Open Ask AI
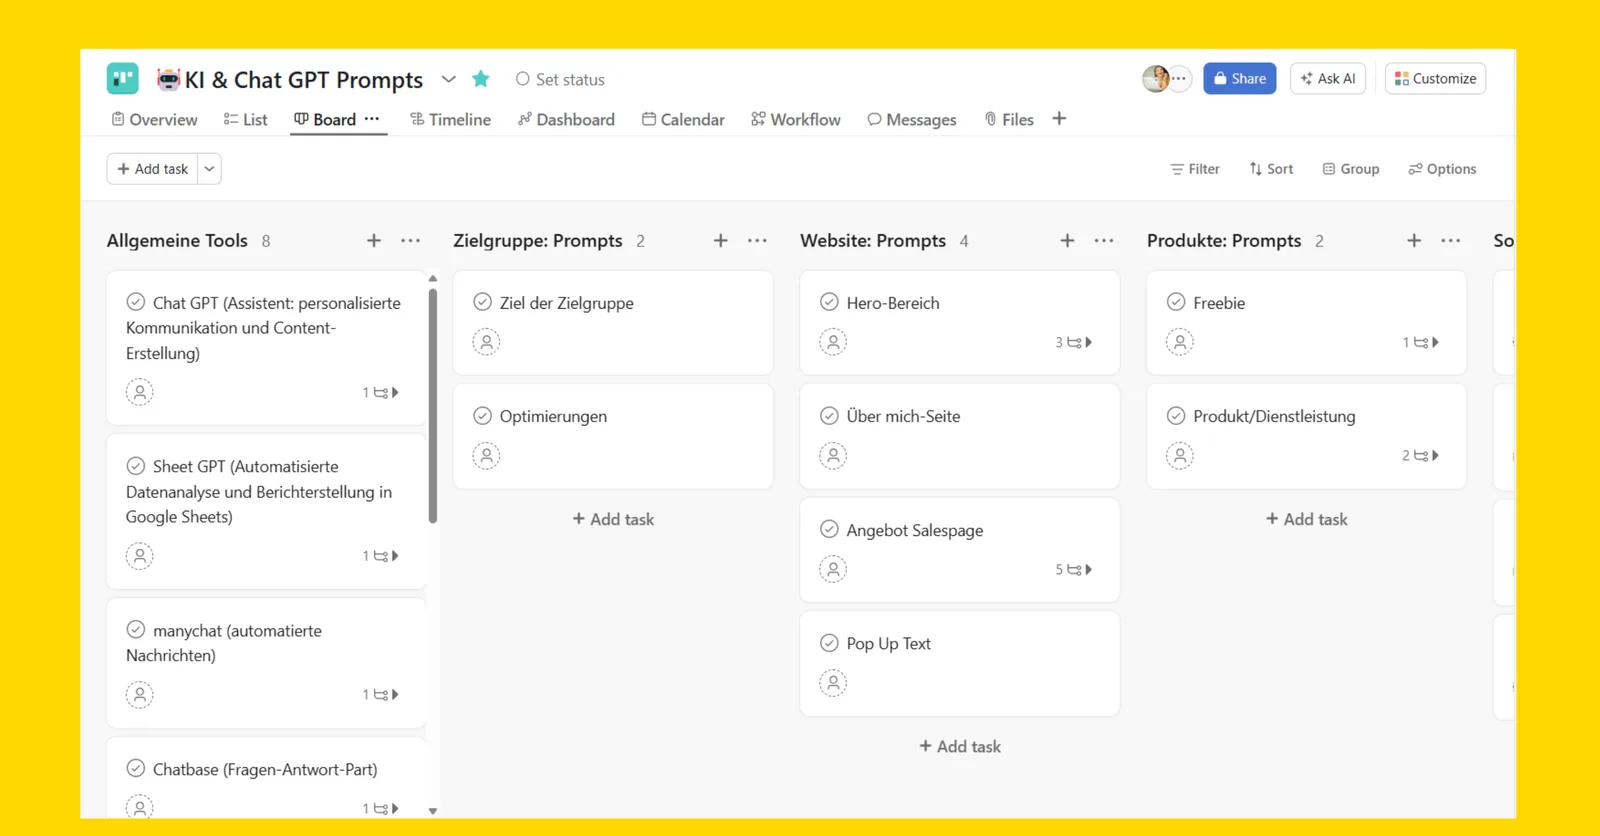 pyautogui.click(x=1328, y=78)
